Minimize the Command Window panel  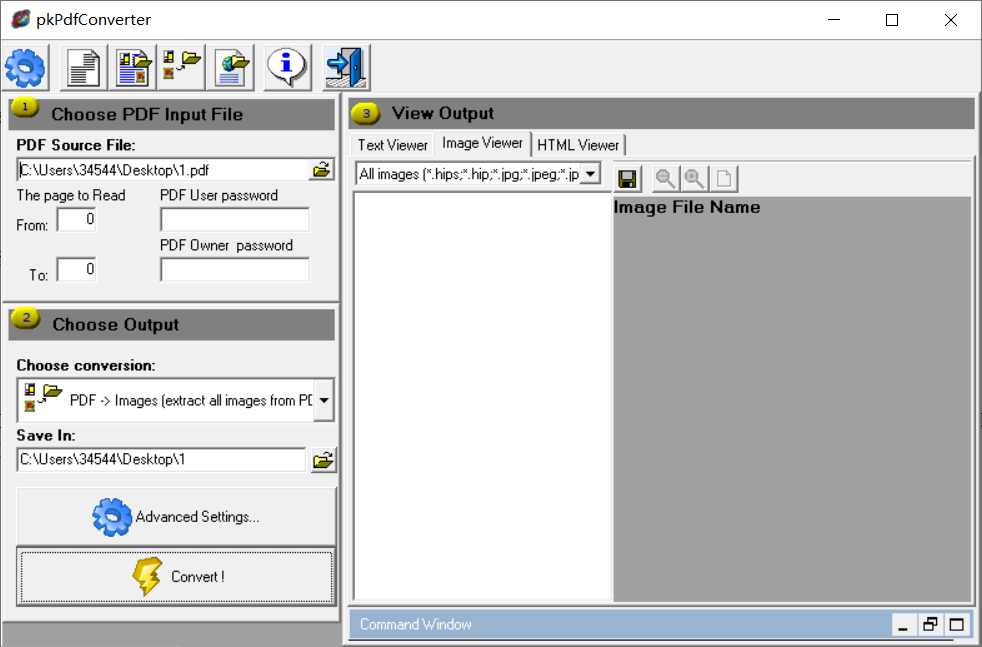click(902, 624)
